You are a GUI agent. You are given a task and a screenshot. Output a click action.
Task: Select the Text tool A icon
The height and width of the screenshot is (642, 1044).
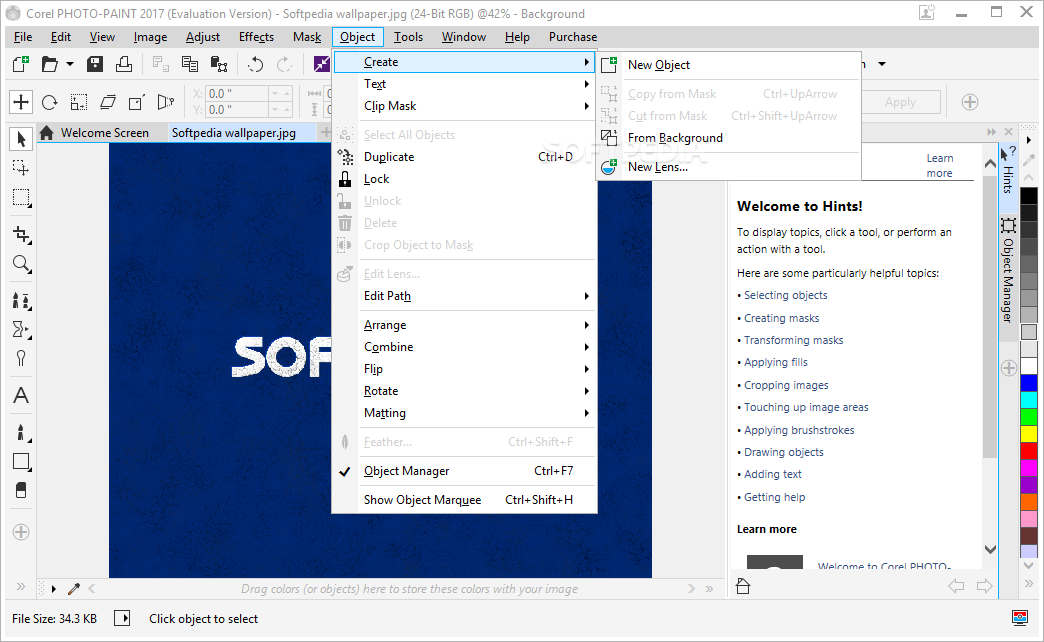point(21,396)
